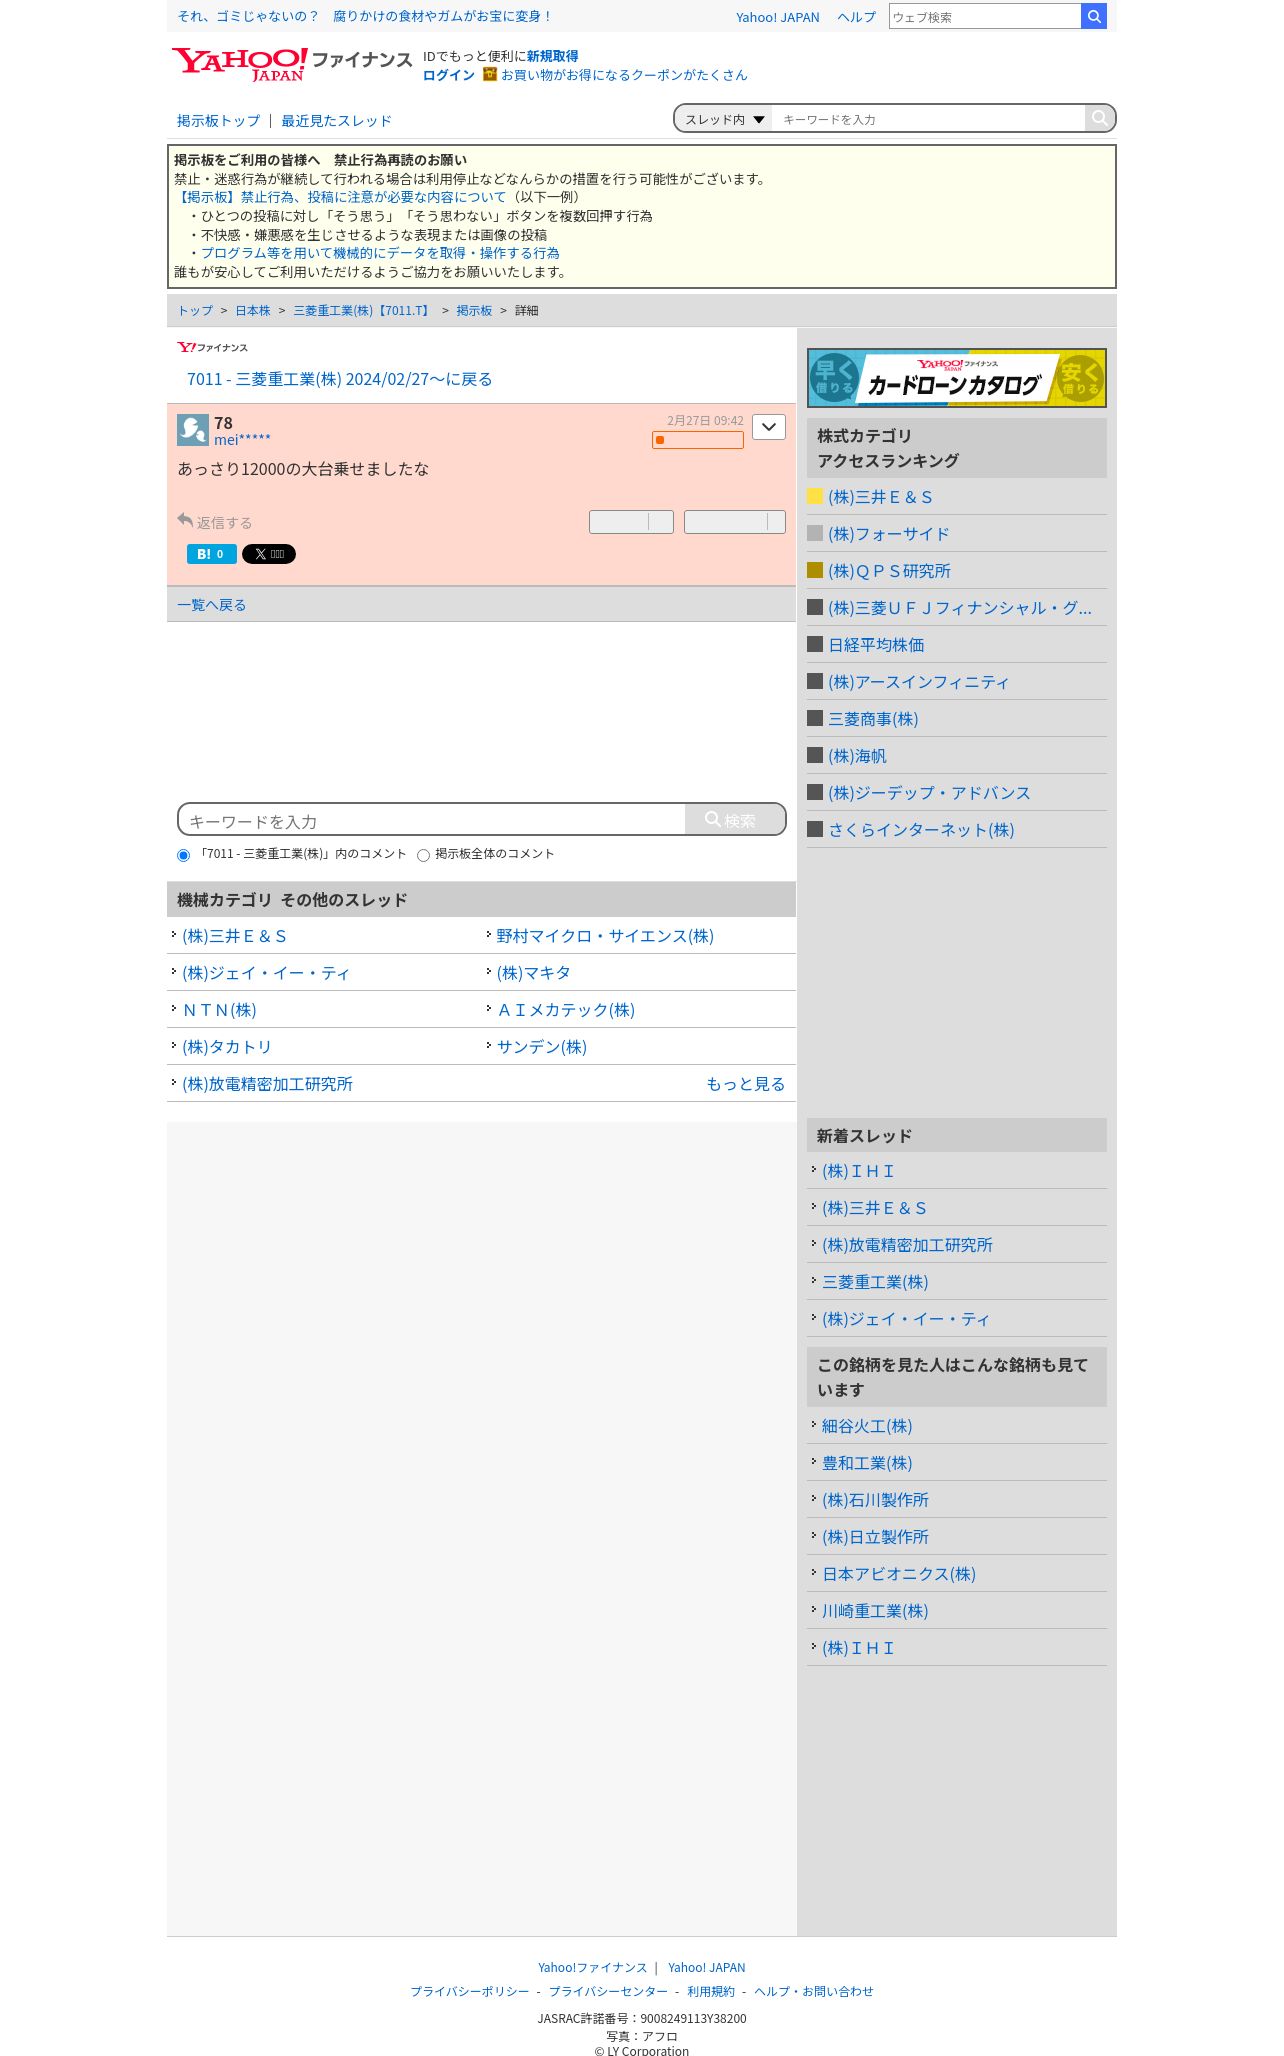
Task: Open さくらインターネット(株) in the ranking
Action: click(921, 830)
